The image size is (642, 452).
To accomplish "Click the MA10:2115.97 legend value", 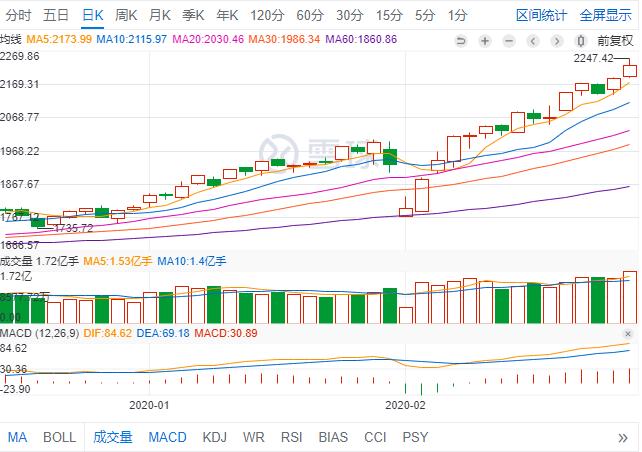I will [x=131, y=40].
